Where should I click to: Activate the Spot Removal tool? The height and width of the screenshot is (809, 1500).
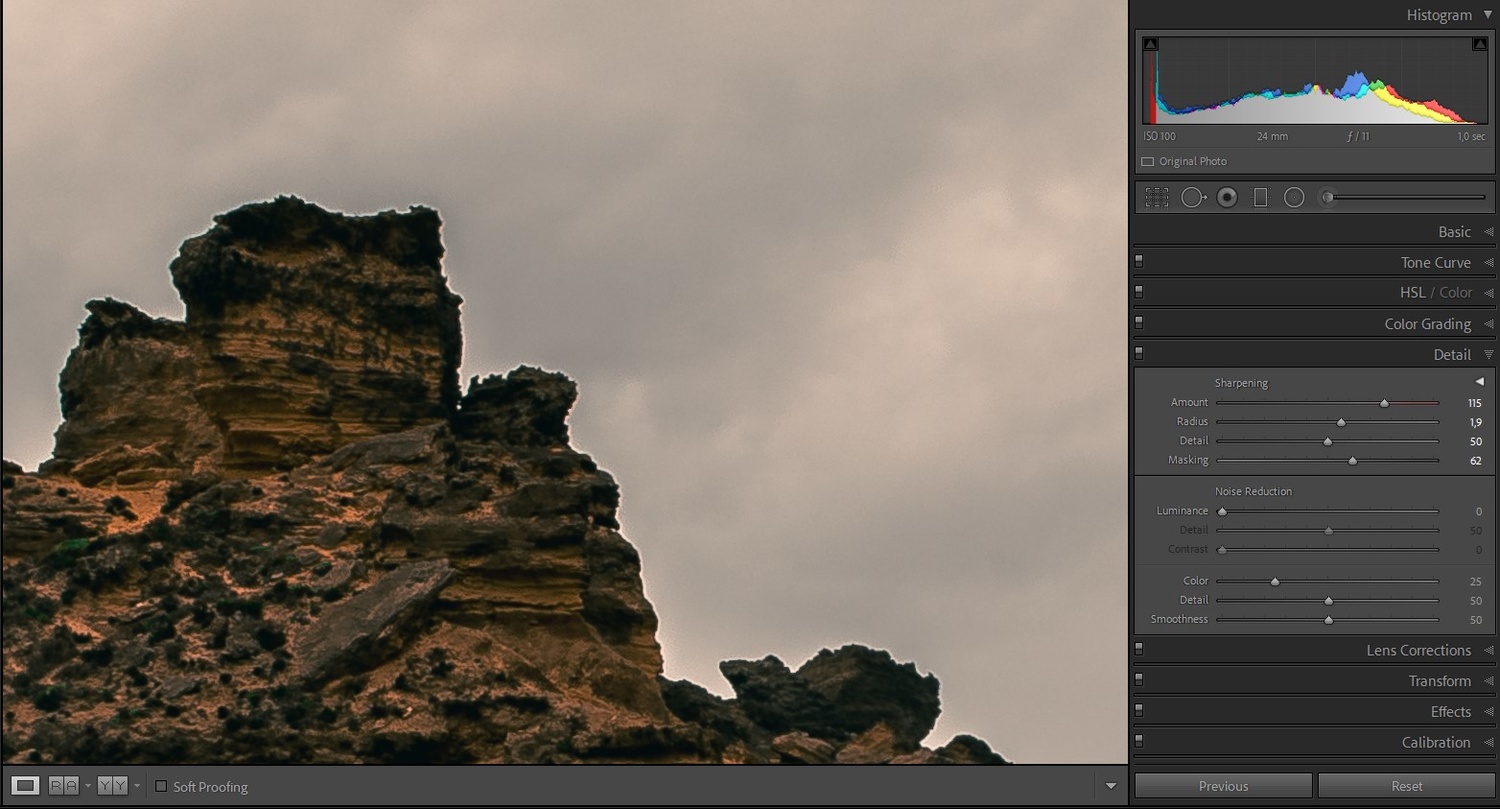click(x=1192, y=198)
